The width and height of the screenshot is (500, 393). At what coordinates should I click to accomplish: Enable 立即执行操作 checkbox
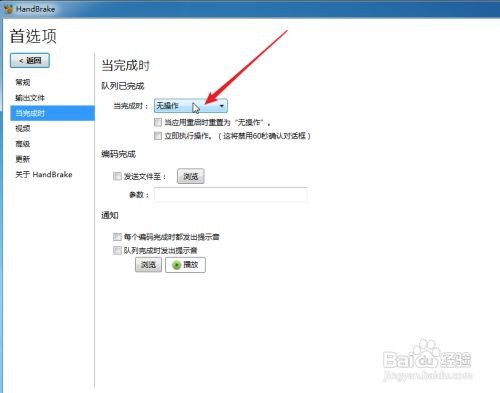pyautogui.click(x=158, y=136)
